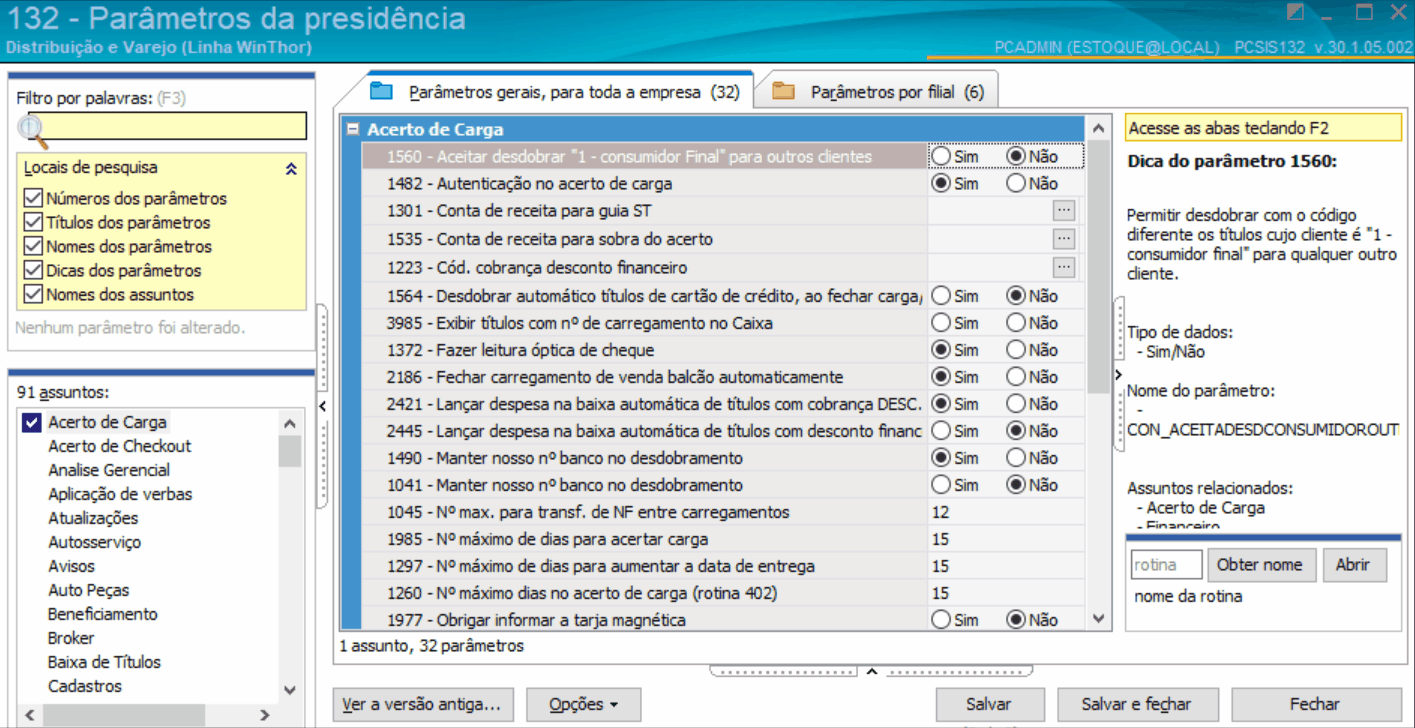
Task: Click the magnifier search icon
Action: pyautogui.click(x=33, y=129)
